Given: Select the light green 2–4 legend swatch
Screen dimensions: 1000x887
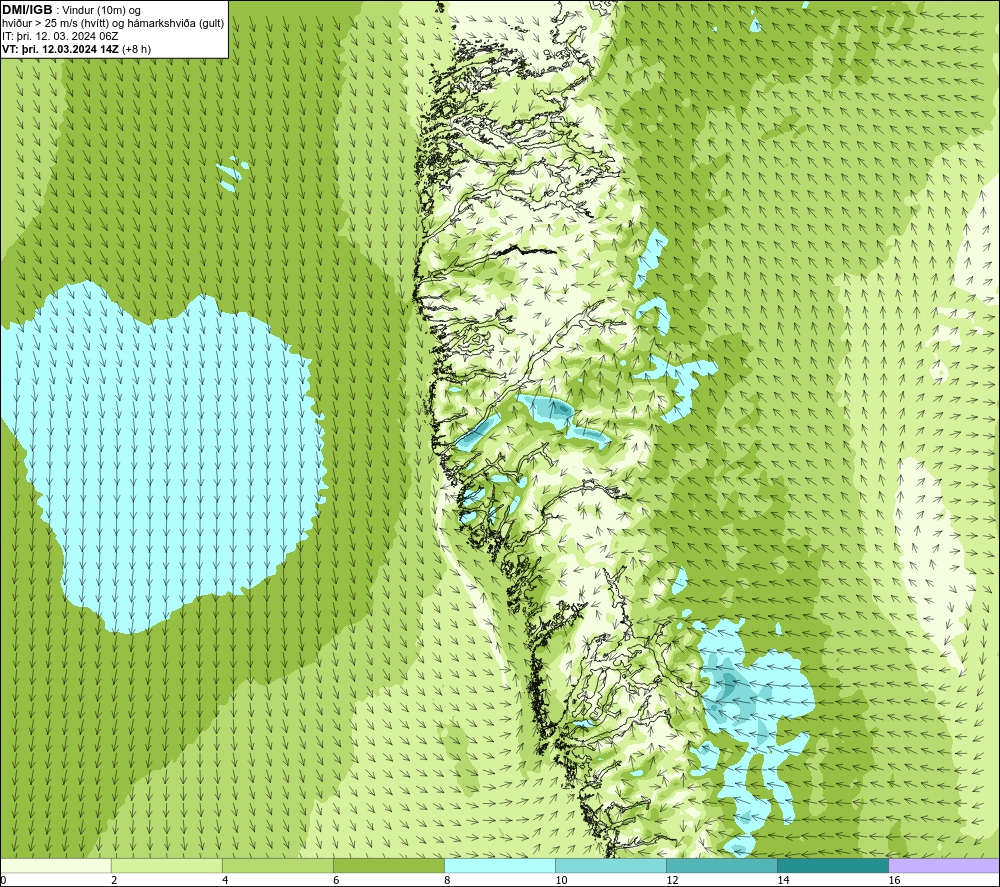Looking at the screenshot, I should [x=166, y=865].
